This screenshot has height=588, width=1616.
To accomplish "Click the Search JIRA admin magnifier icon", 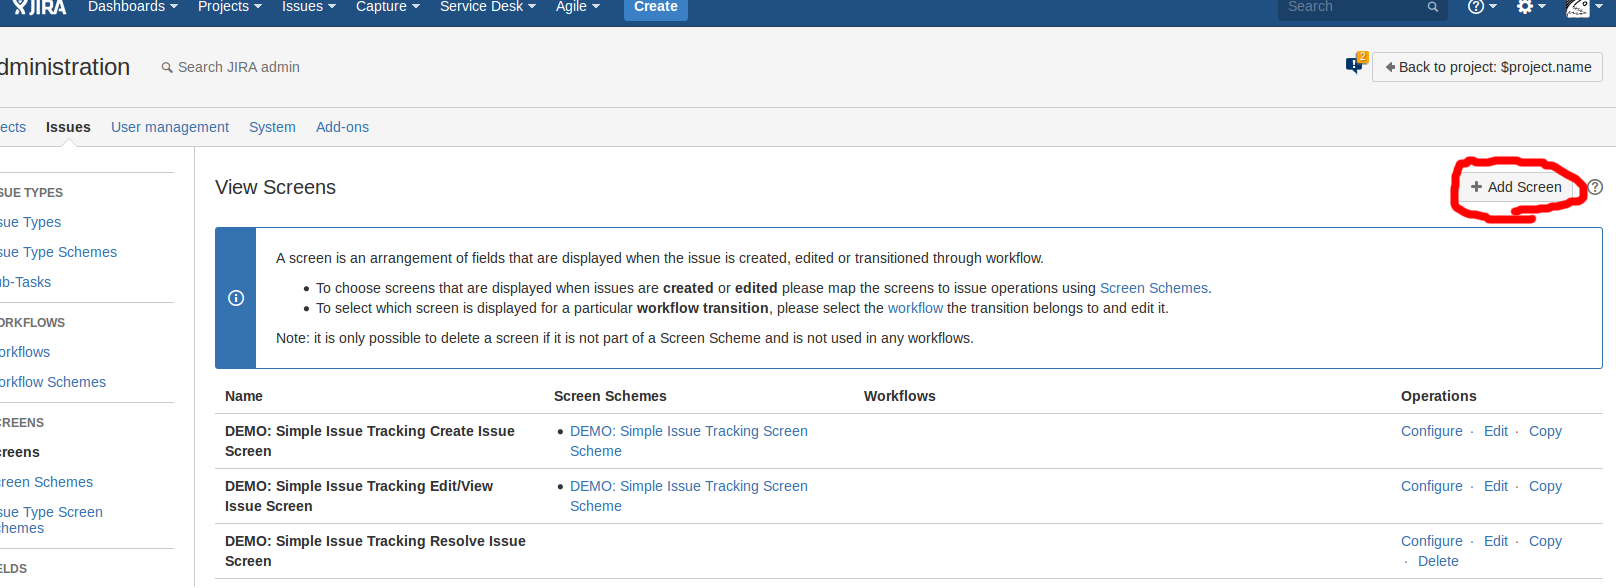I will click(167, 68).
